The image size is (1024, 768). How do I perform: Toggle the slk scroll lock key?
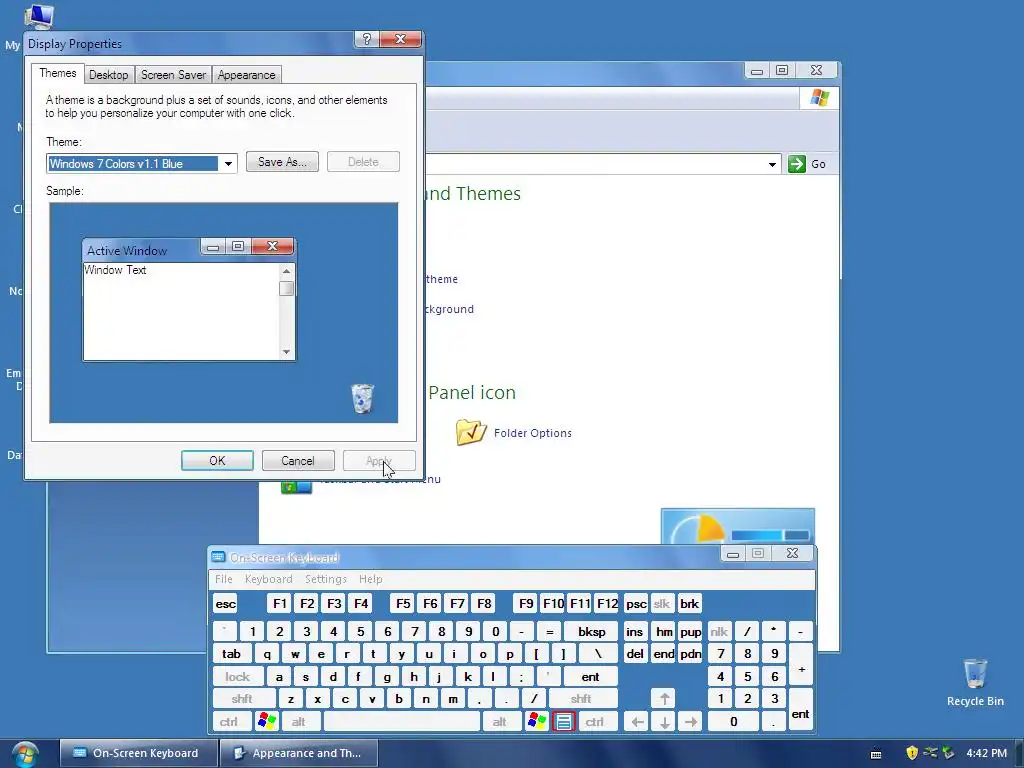click(662, 603)
